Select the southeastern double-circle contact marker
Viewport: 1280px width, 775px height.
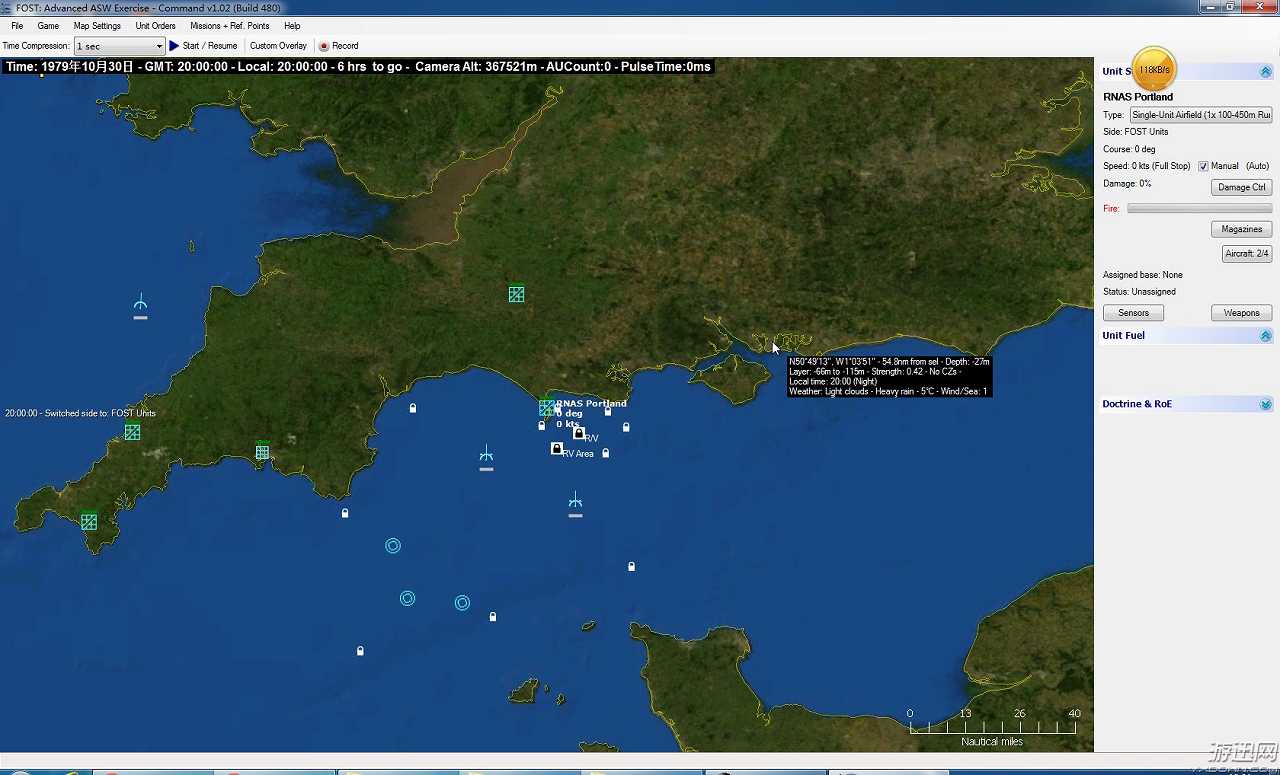coord(462,603)
